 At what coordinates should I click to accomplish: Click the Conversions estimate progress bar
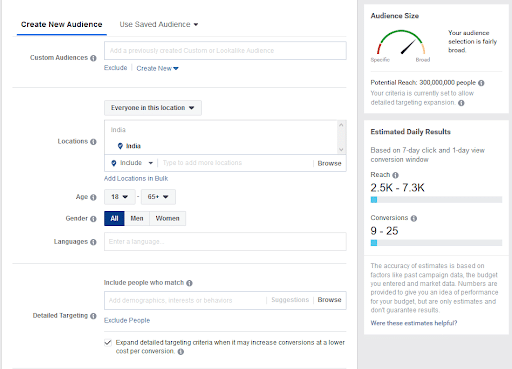436,243
